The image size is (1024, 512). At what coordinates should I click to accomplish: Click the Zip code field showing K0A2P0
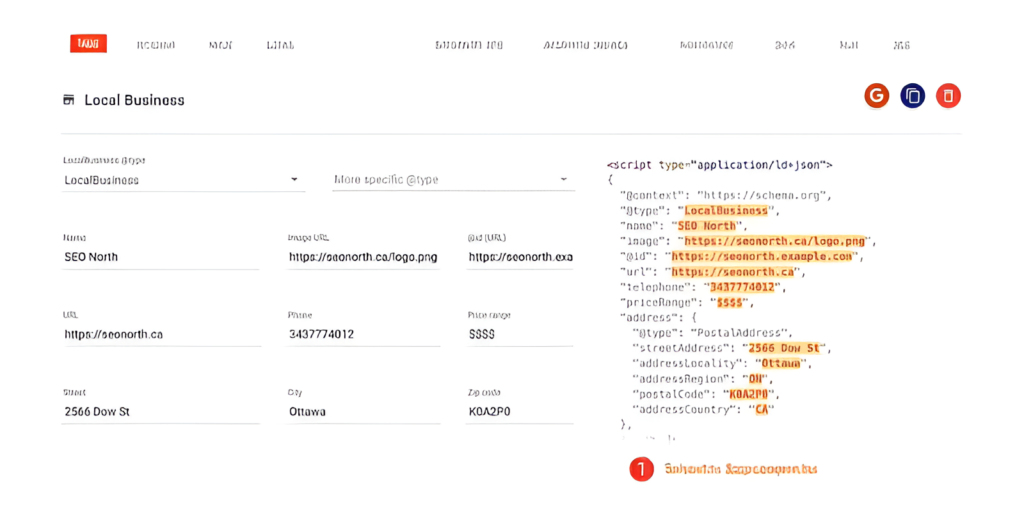tap(520, 411)
